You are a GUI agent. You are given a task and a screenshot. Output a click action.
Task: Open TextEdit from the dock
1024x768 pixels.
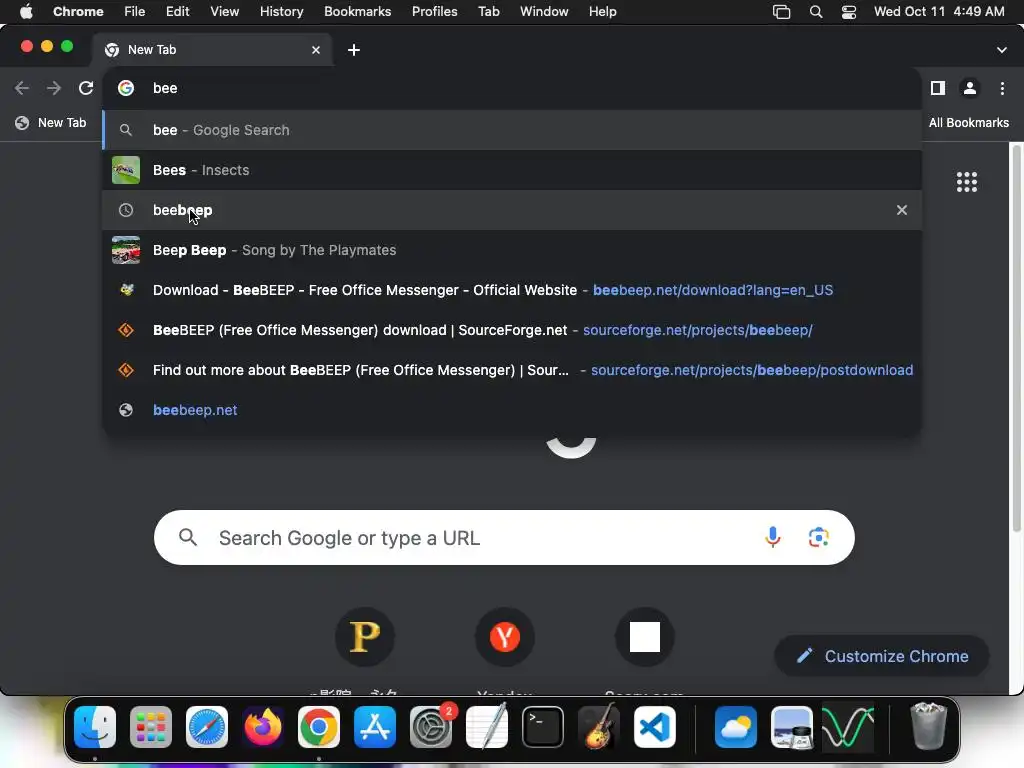(487, 727)
